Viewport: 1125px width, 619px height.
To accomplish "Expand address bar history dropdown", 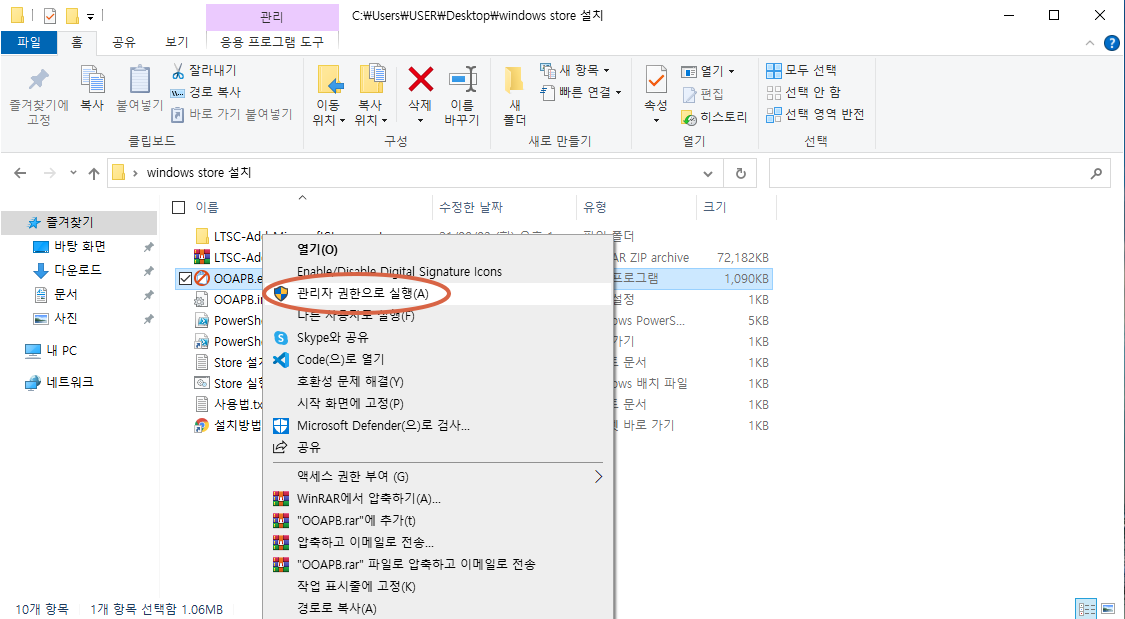I will 708,174.
